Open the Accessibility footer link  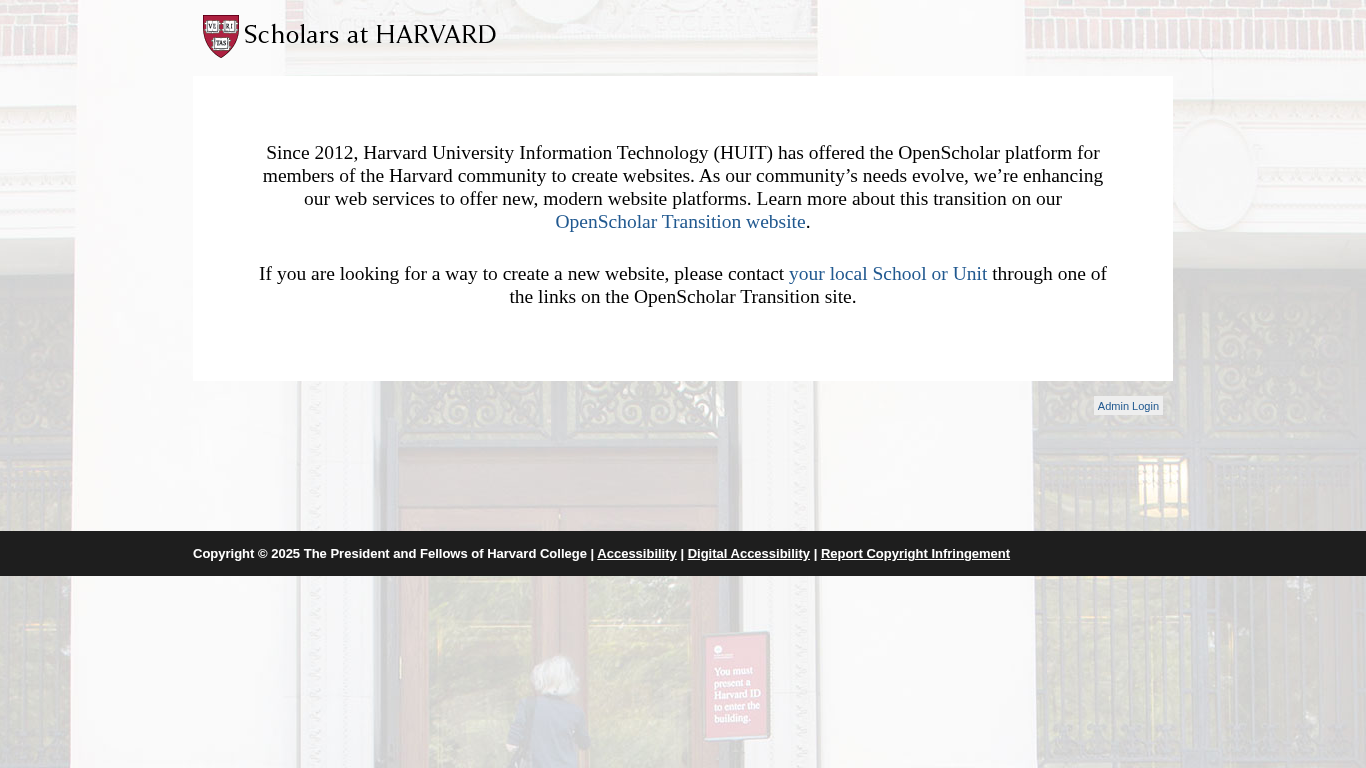coord(637,554)
